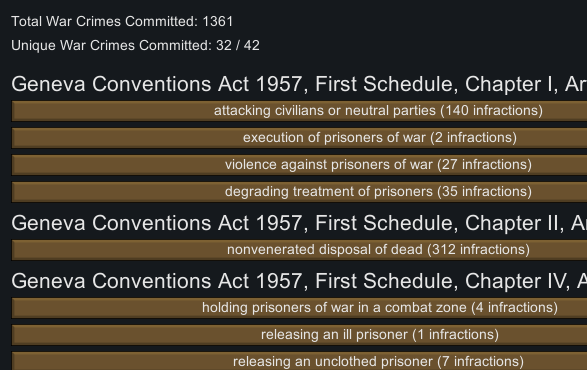Screen dimensions: 587x370
Task: Click the Chapter IV Geneva Conventions heading
Action: tap(299, 281)
